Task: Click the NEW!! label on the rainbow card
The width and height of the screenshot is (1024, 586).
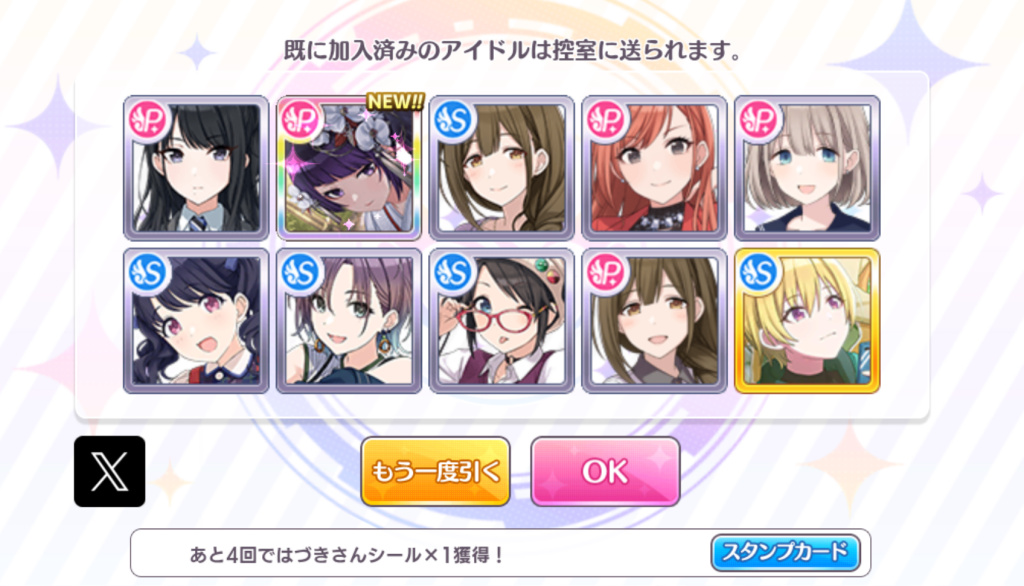Action: [x=395, y=102]
